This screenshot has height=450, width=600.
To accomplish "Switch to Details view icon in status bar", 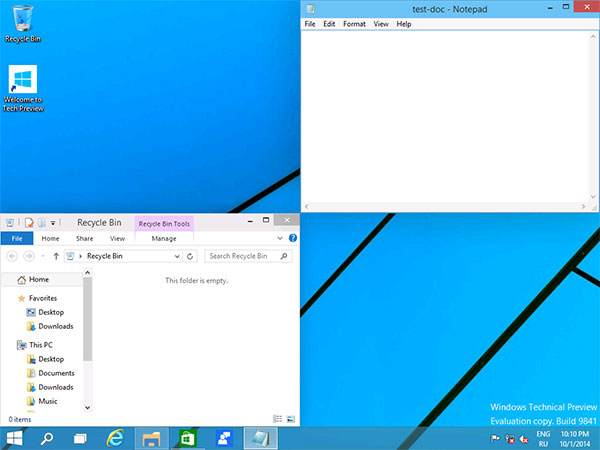I will (x=277, y=419).
